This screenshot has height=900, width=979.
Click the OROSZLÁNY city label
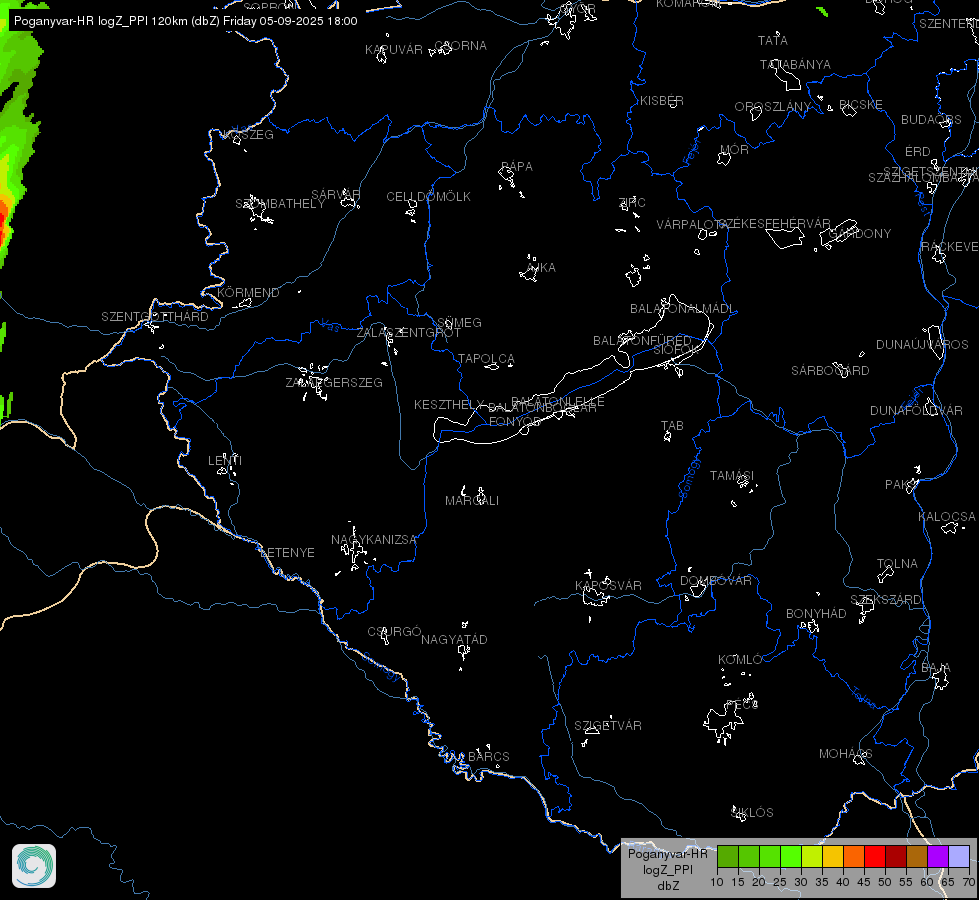(x=773, y=107)
